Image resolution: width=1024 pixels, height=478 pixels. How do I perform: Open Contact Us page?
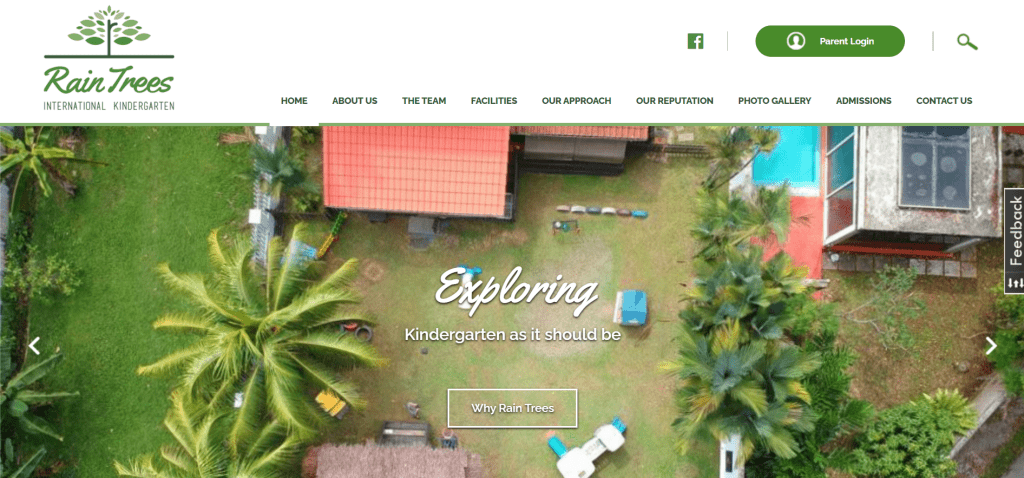coord(944,101)
